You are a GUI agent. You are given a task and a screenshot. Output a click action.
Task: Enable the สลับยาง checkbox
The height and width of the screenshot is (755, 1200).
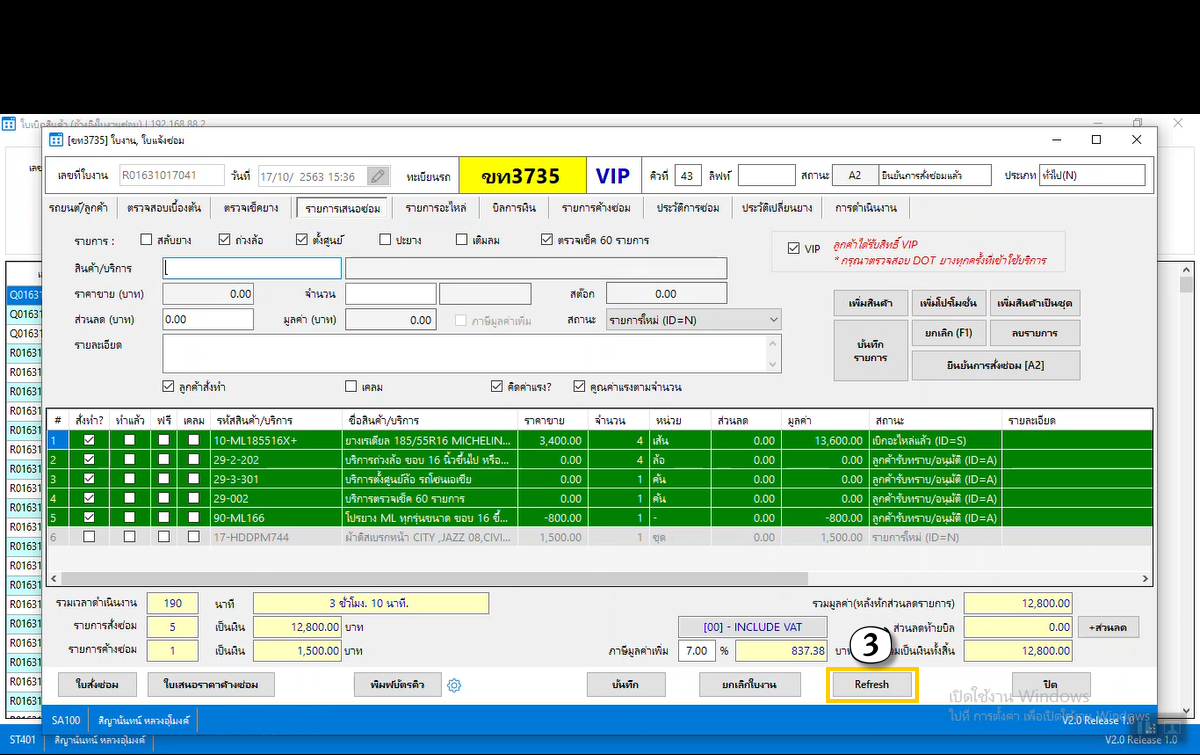click(147, 240)
